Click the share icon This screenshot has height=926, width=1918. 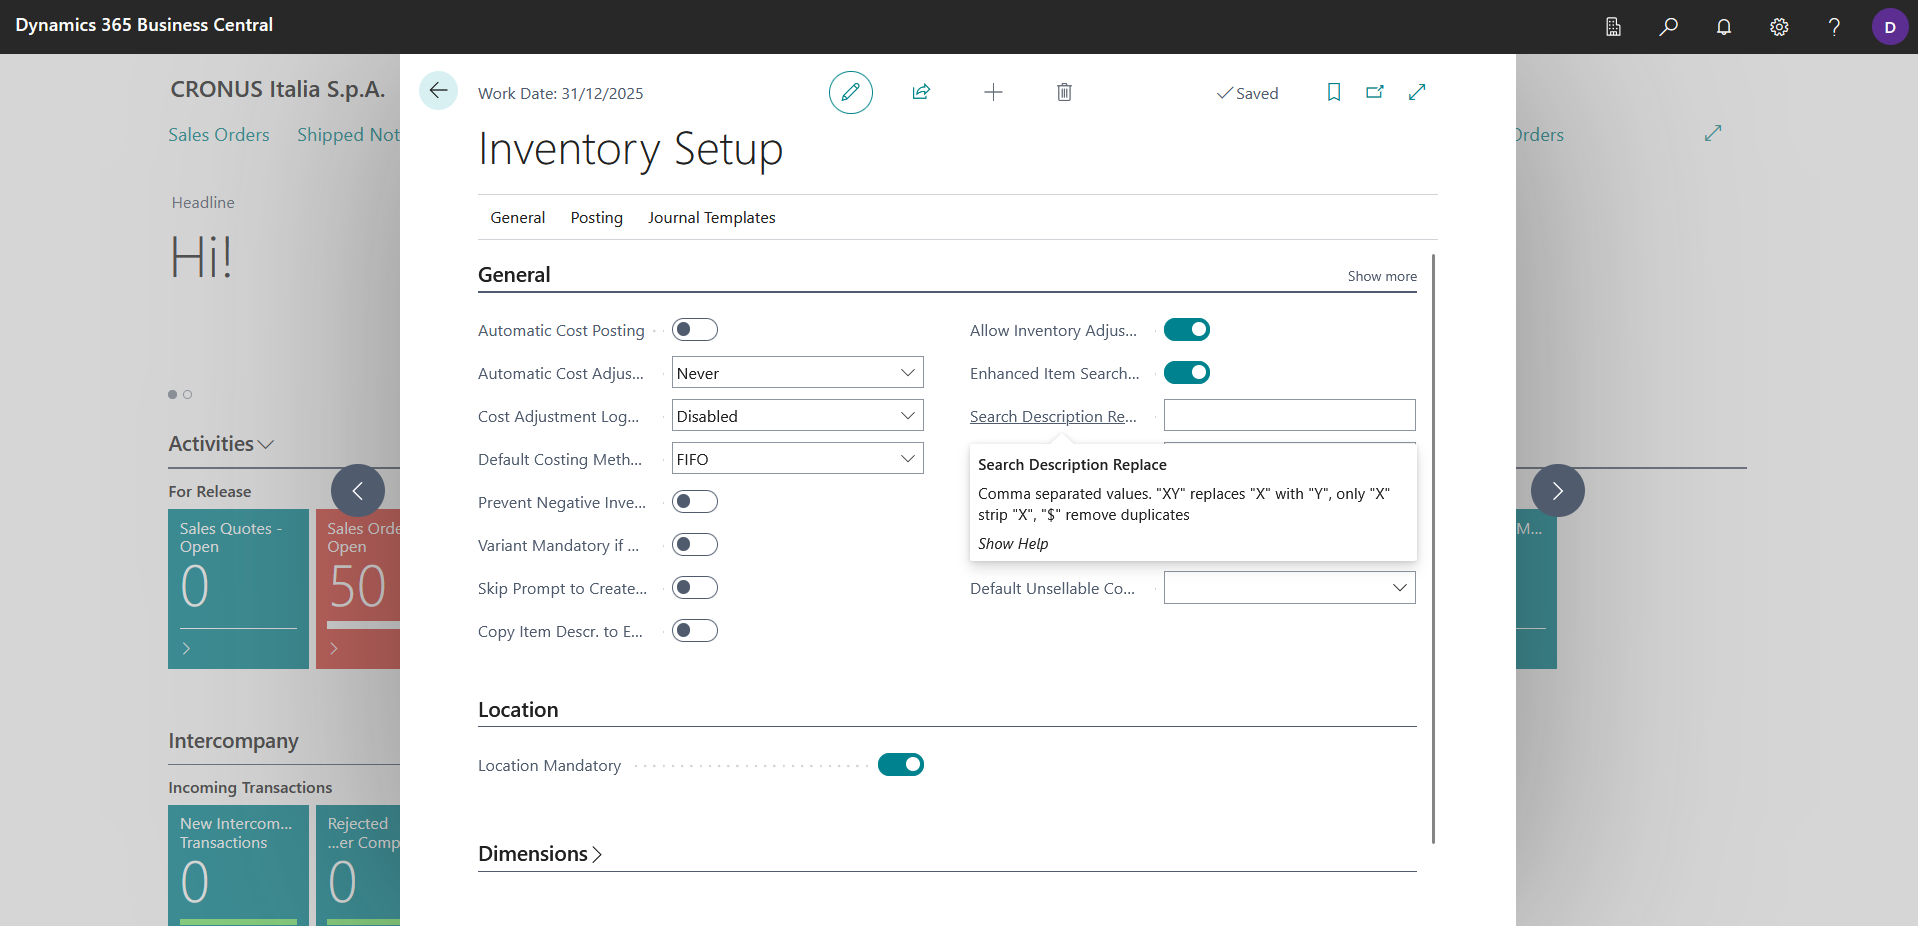(921, 92)
